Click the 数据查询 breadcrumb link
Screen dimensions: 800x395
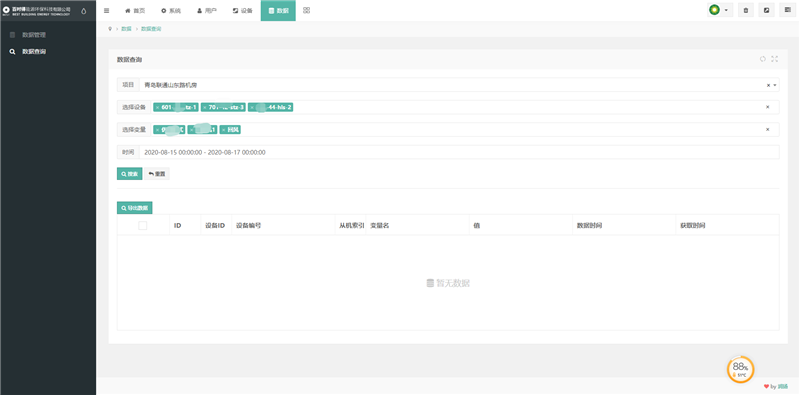pos(152,29)
